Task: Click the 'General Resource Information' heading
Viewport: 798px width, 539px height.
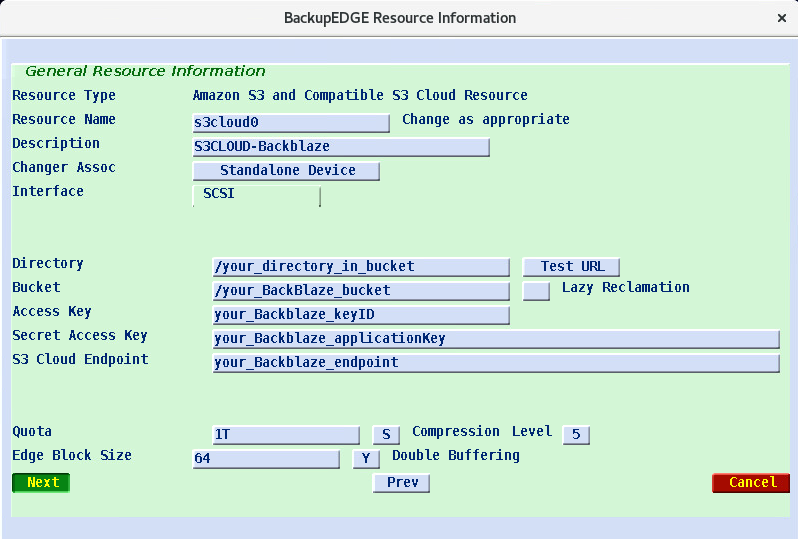Action: click(x=145, y=71)
